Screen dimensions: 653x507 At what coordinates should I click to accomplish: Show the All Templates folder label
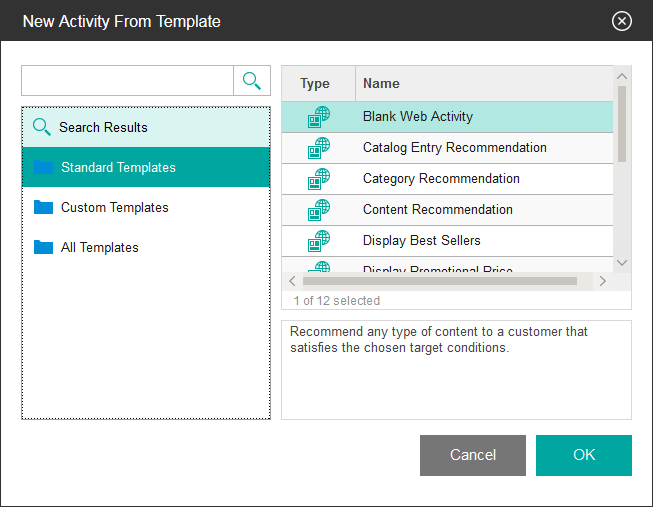click(99, 247)
